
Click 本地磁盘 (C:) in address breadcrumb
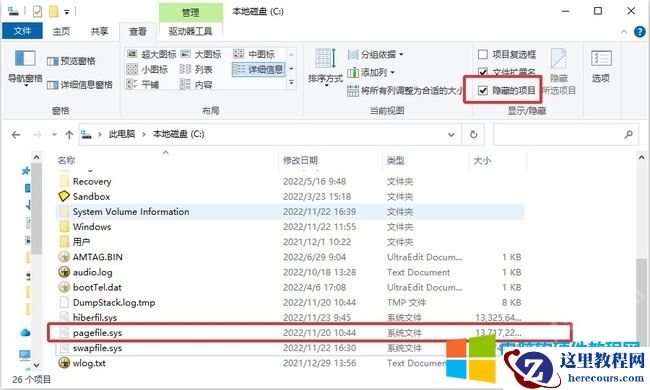pos(179,134)
